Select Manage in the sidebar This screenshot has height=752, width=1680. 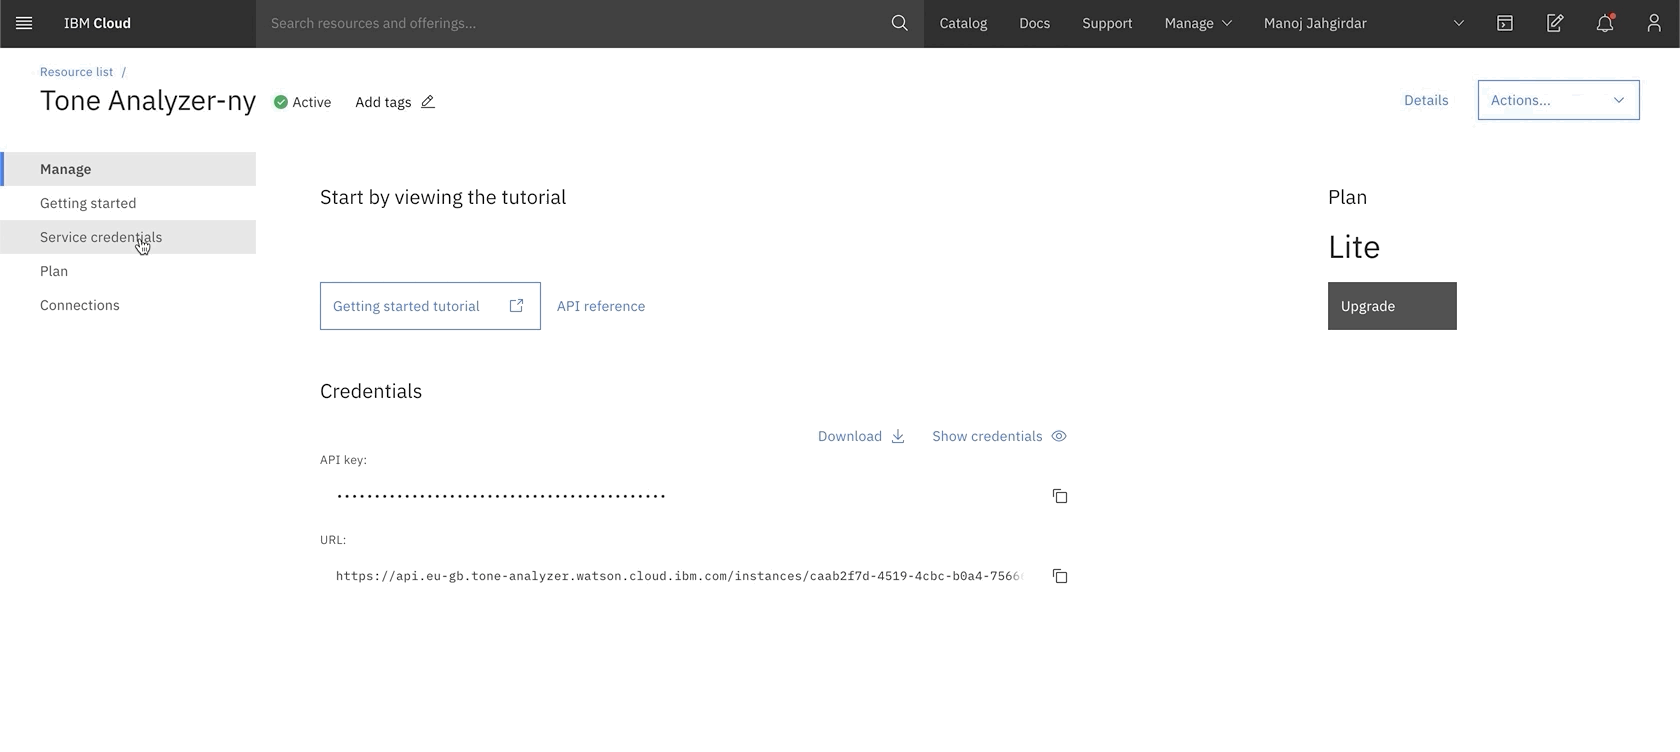tap(128, 169)
